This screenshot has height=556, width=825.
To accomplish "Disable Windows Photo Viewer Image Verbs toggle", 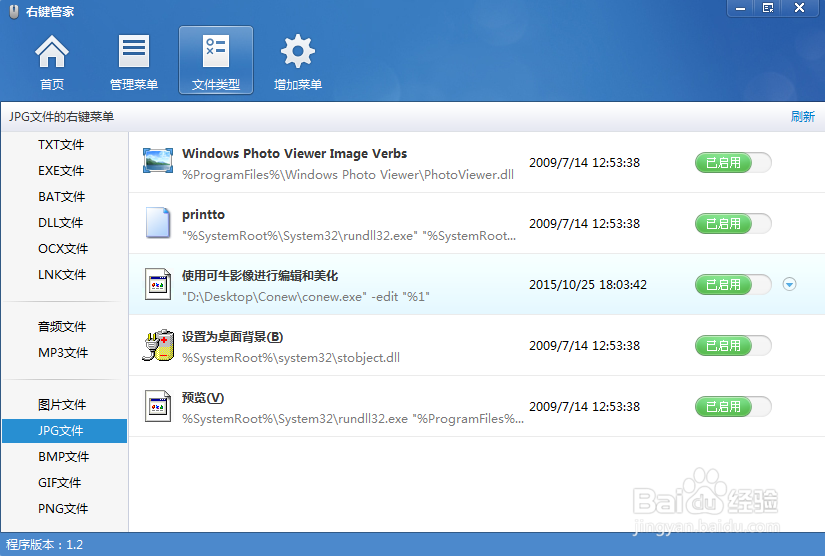I will [x=733, y=163].
